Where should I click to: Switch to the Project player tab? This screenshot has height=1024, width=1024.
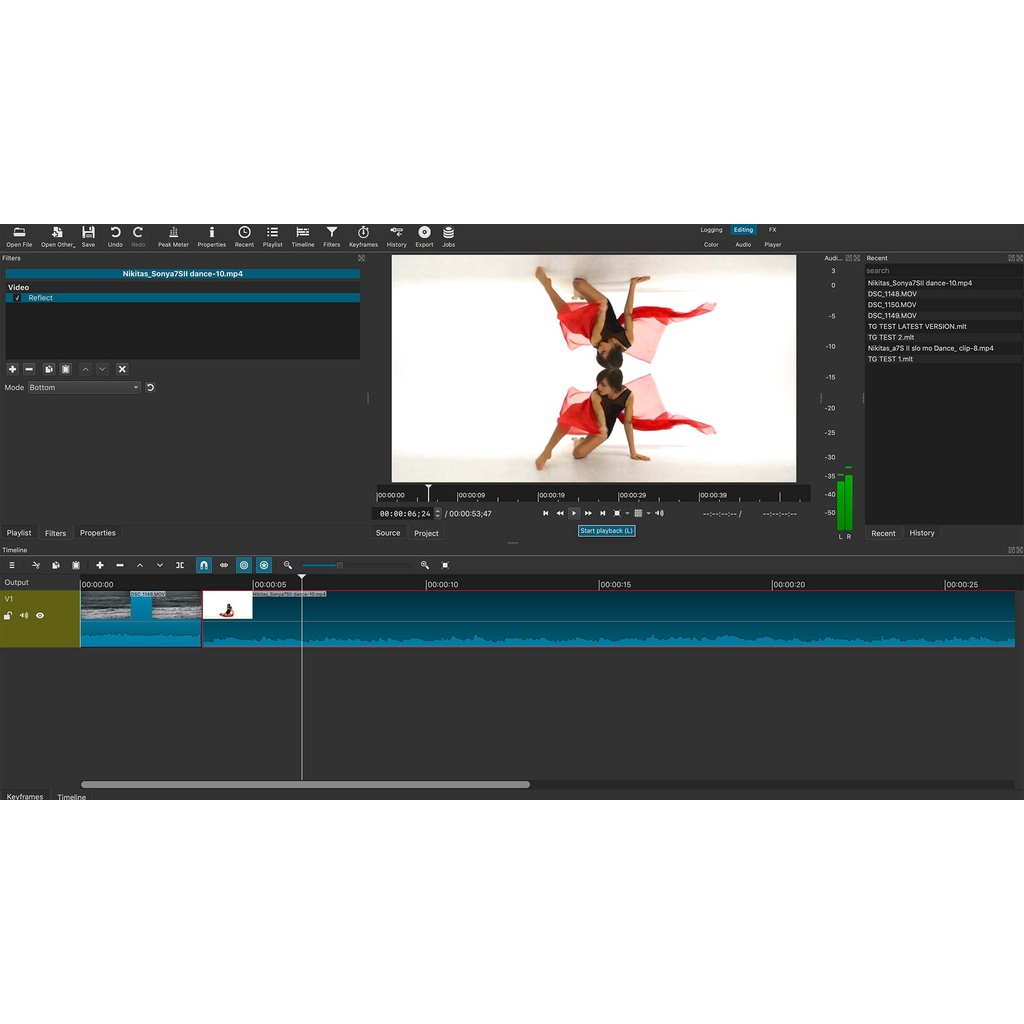(426, 533)
